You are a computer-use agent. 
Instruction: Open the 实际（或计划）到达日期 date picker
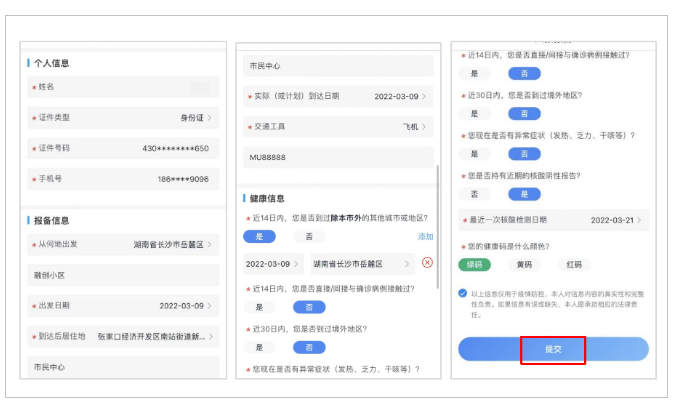(337, 97)
